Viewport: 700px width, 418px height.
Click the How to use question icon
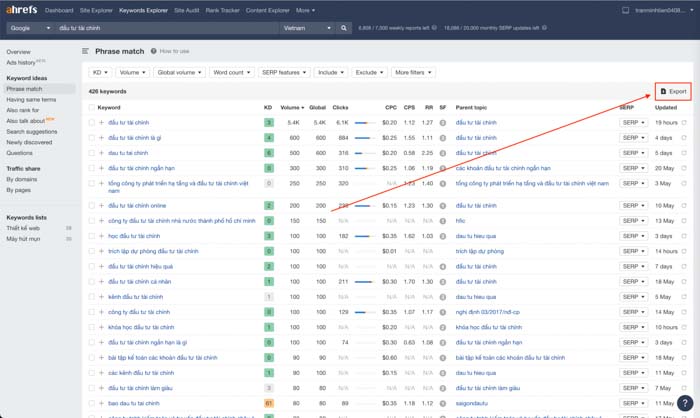point(154,51)
